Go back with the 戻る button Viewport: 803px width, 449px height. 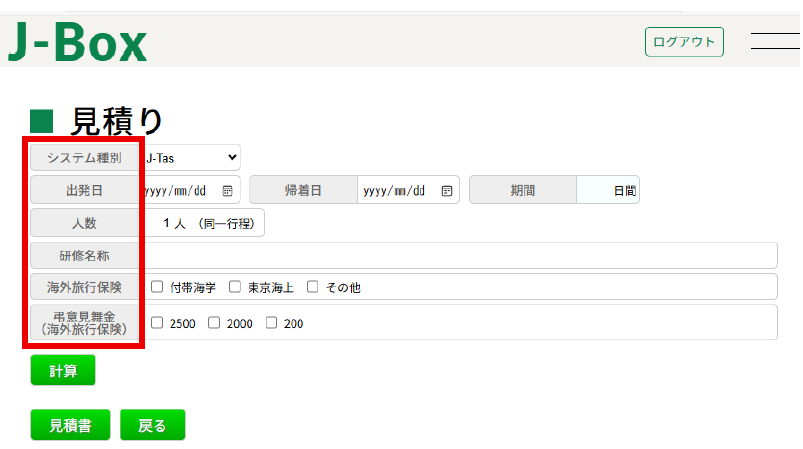tap(152, 425)
